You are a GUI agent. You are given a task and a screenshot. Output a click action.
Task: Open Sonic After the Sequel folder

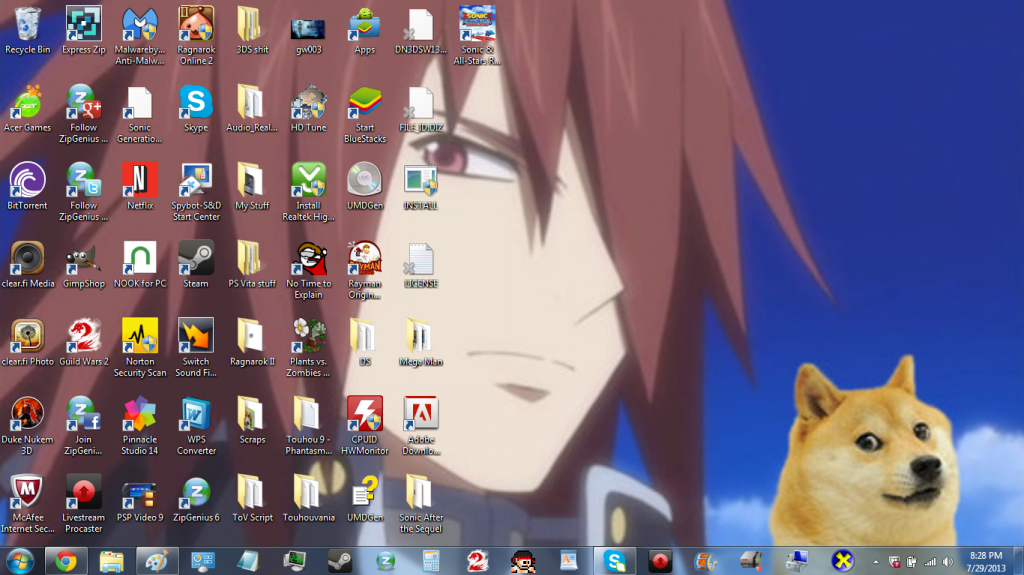(x=421, y=504)
